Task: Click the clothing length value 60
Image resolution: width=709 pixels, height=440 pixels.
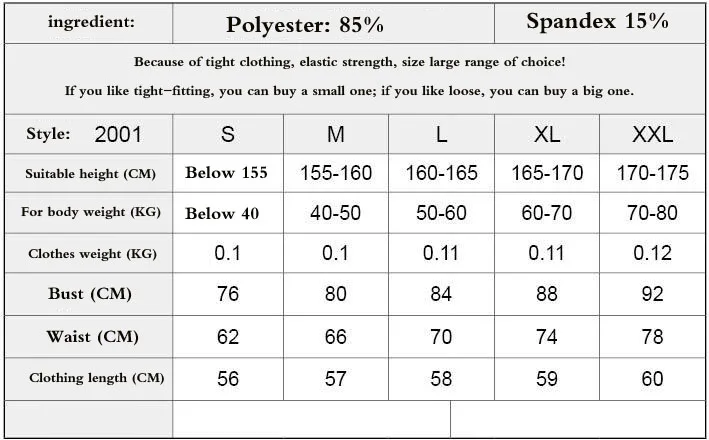Action: pos(652,379)
